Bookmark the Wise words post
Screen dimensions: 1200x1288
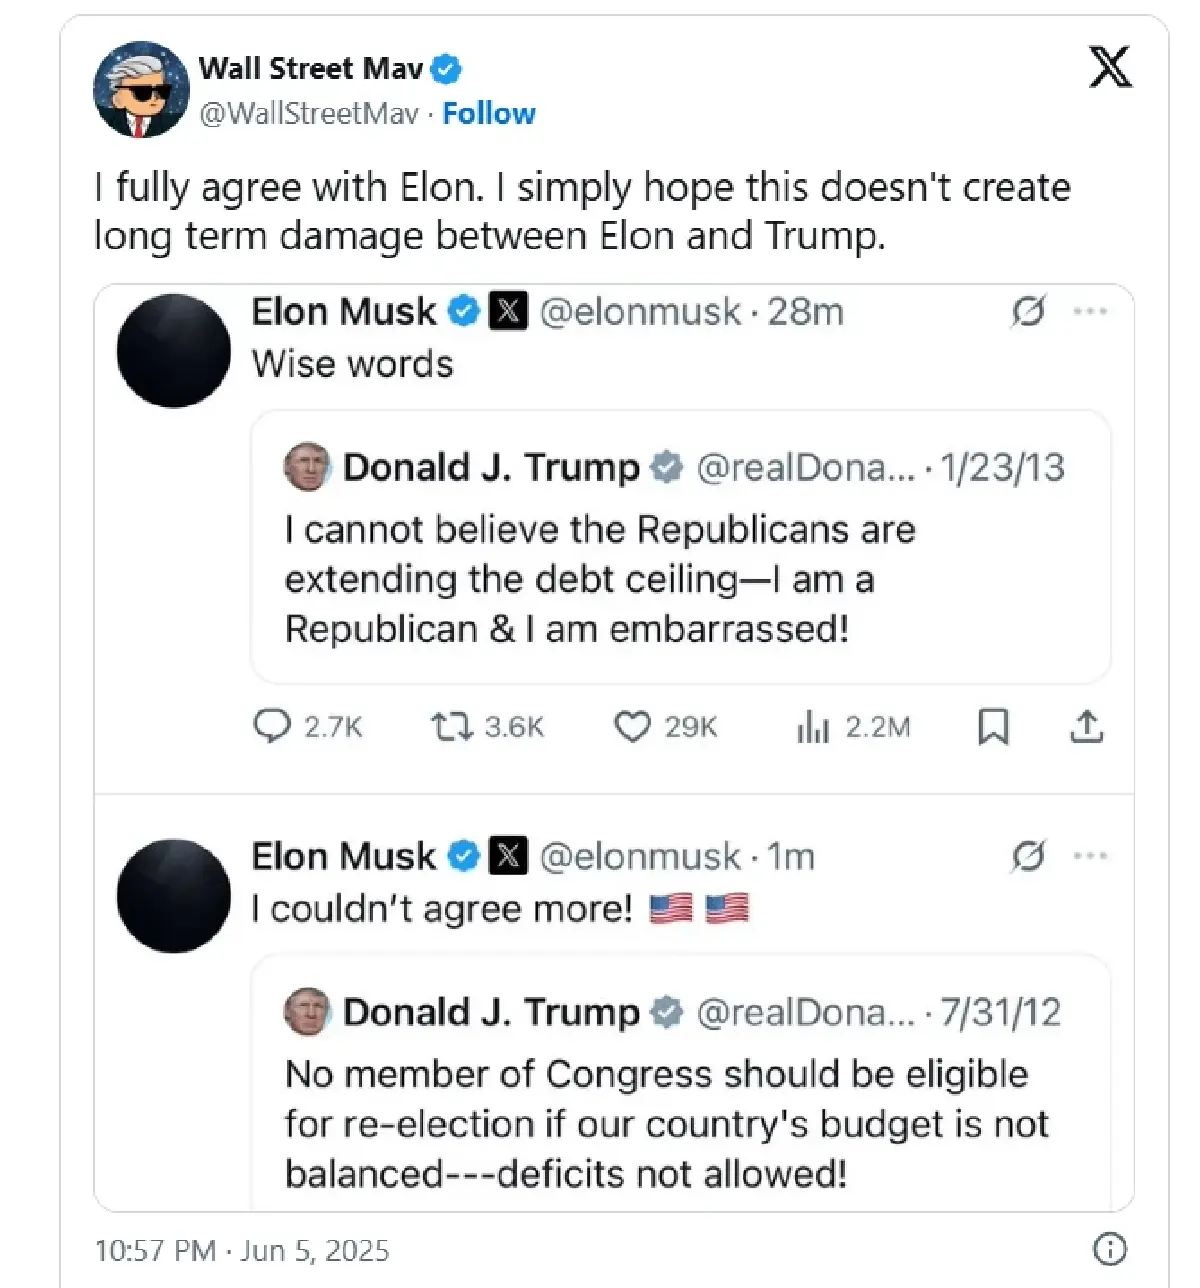[x=992, y=727]
